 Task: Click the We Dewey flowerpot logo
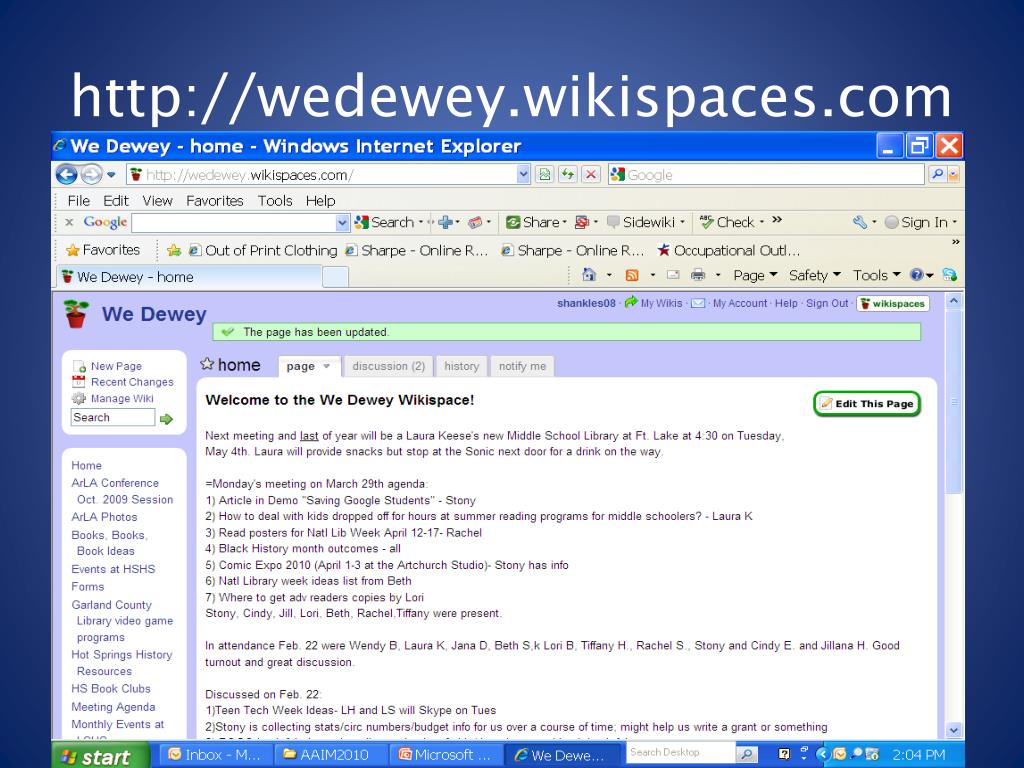coord(76,313)
